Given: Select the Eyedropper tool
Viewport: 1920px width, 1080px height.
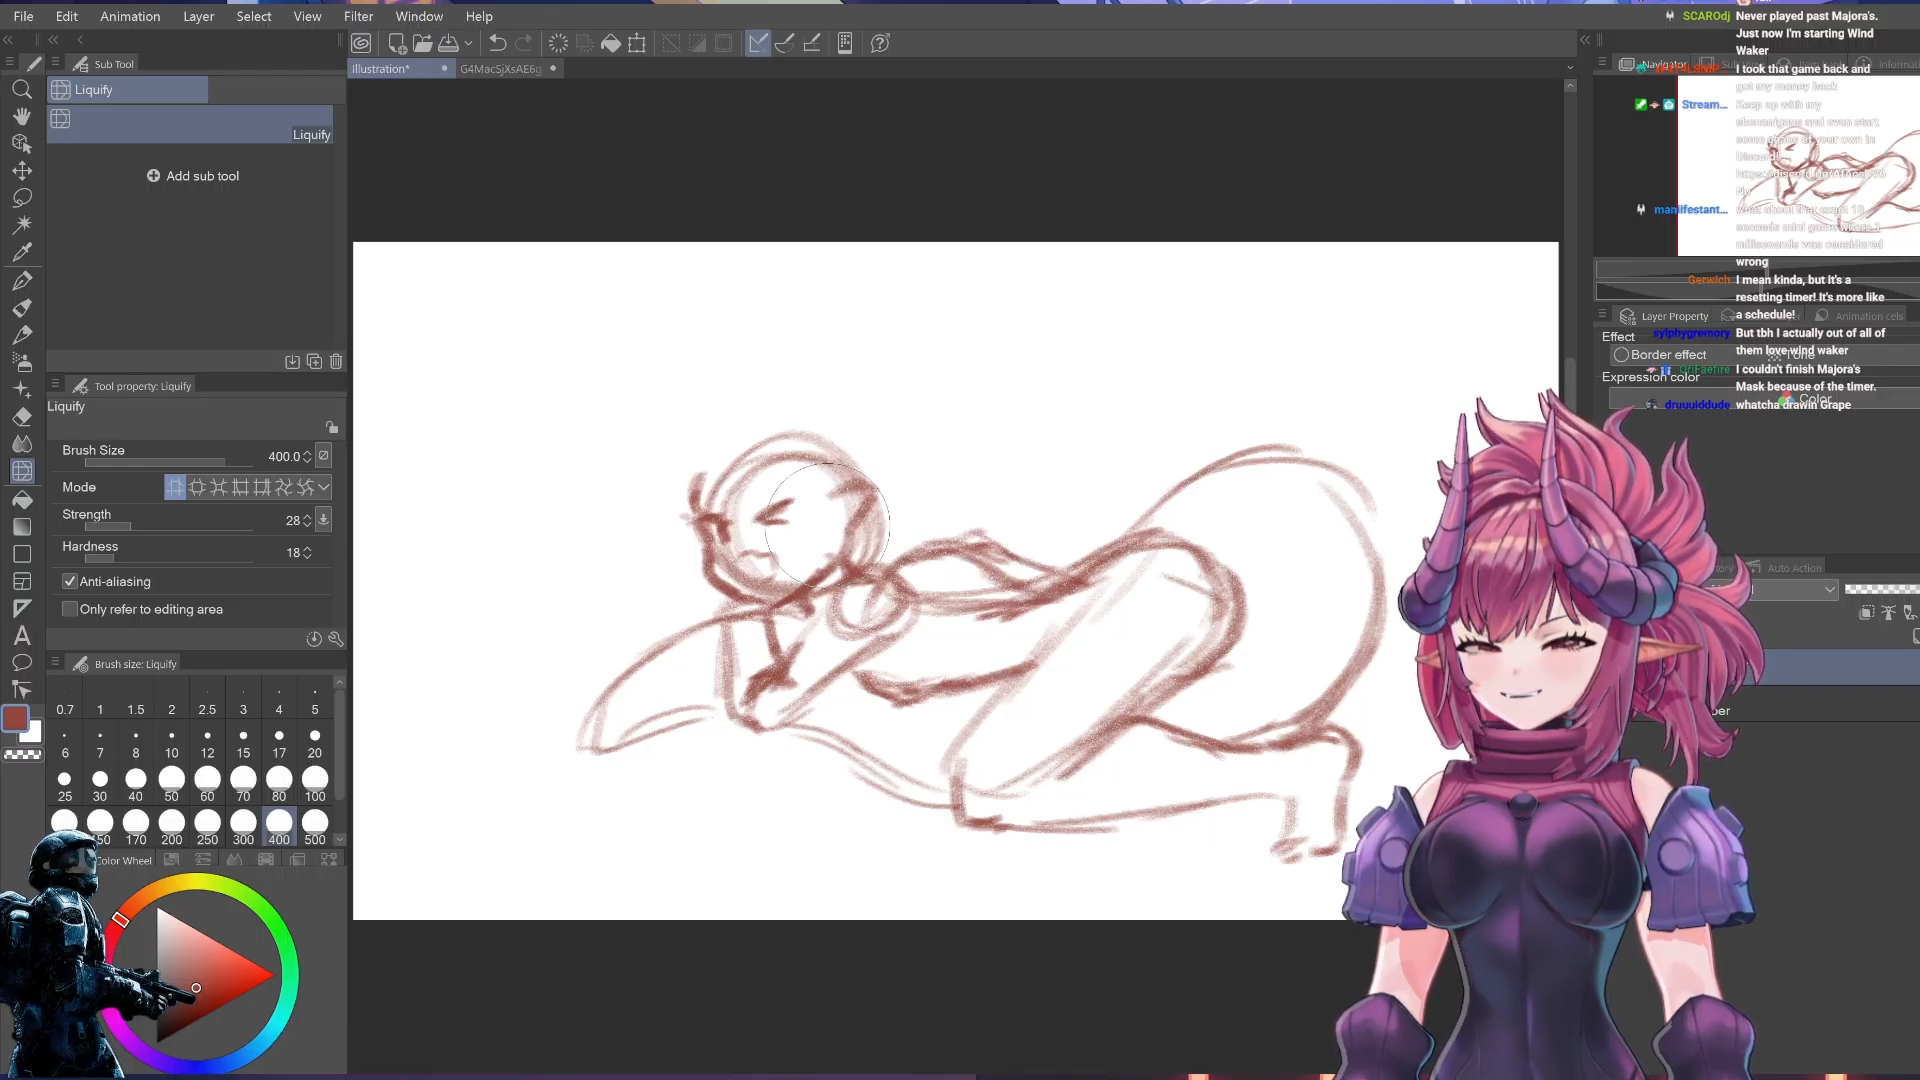Looking at the screenshot, I should pyautogui.click(x=22, y=252).
